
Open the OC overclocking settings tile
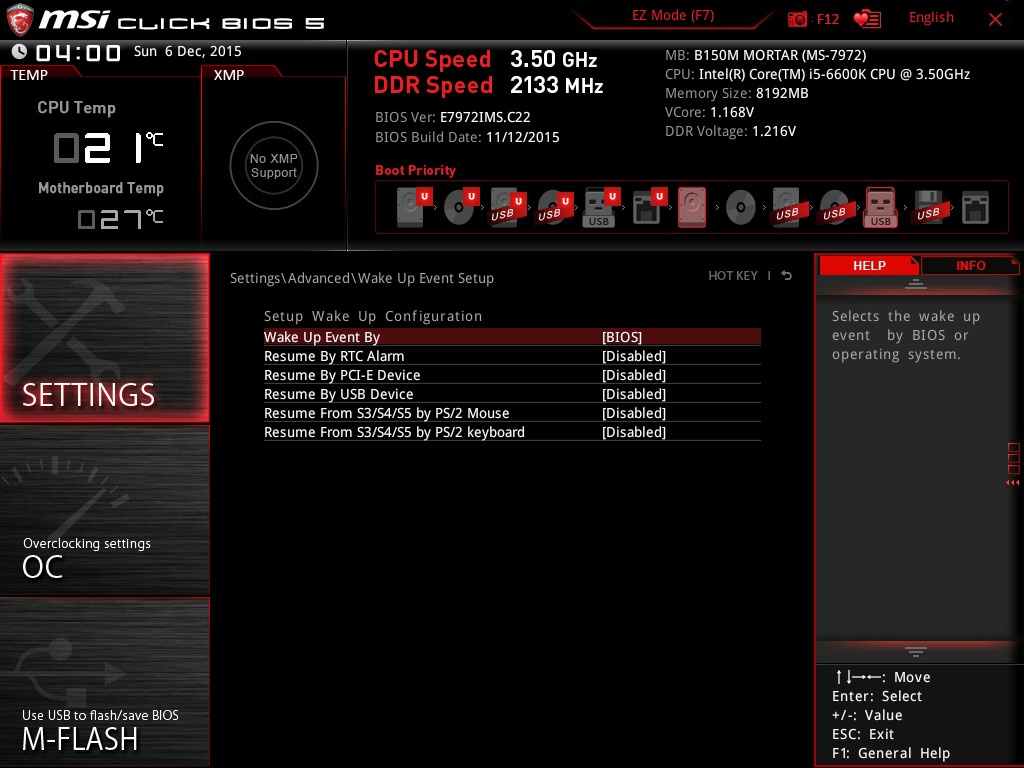[104, 511]
